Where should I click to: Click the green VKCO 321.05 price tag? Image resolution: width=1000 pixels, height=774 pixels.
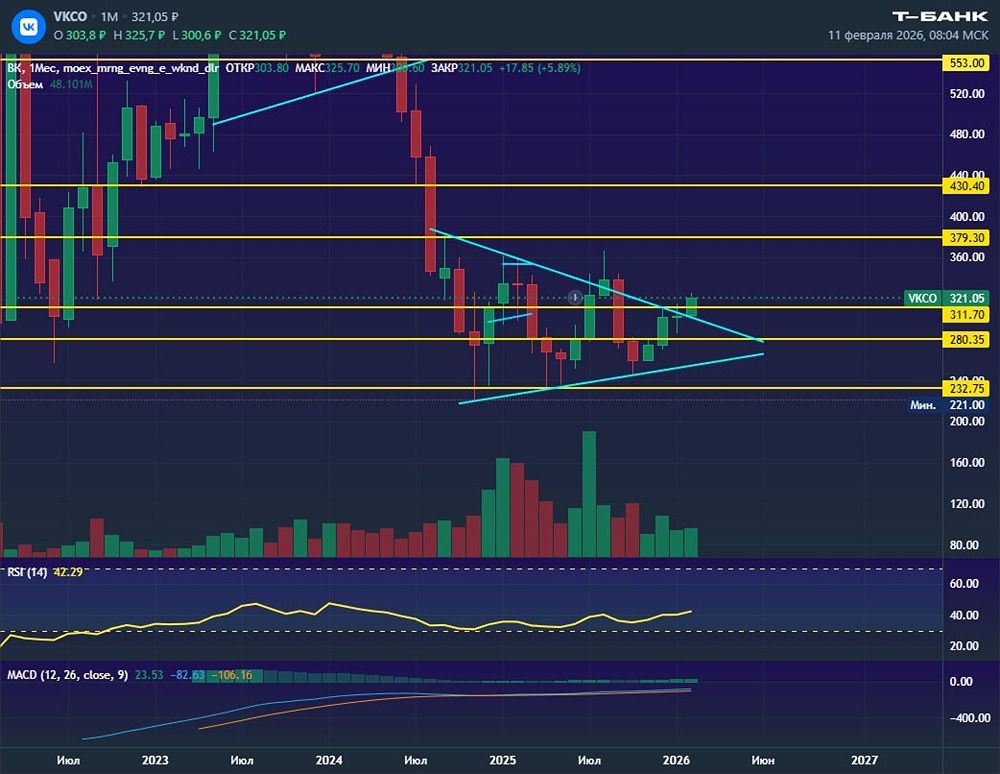click(946, 298)
